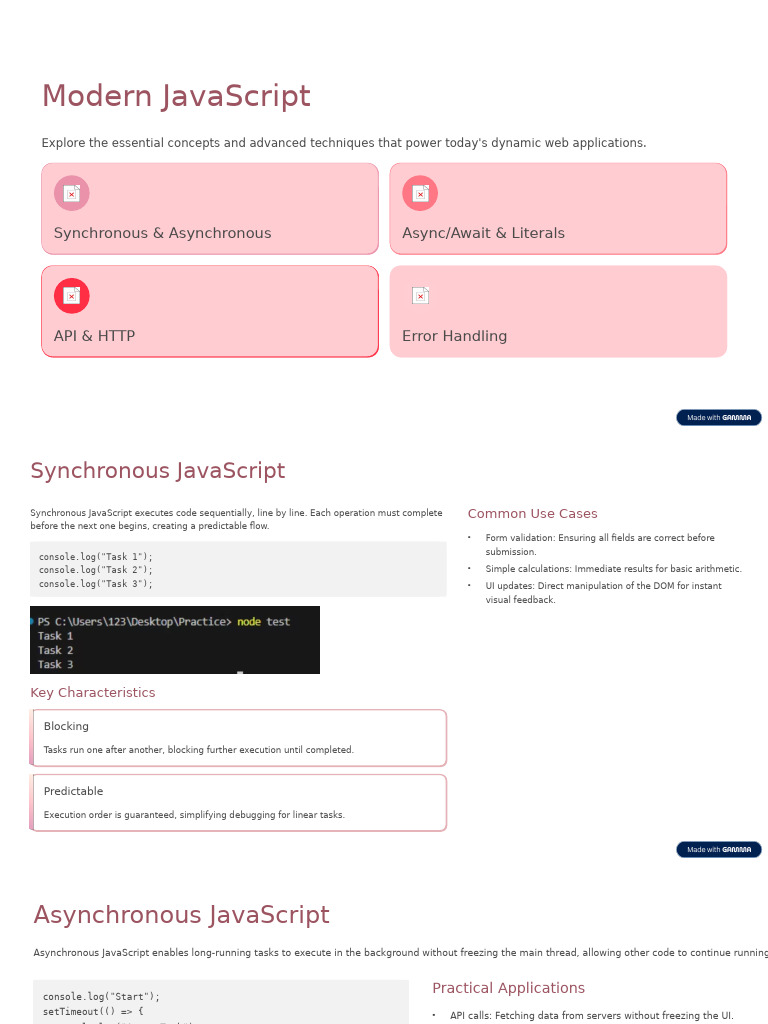Click the Synchronous JavaScript heading
This screenshot has height=1024, width=768.
point(157,471)
